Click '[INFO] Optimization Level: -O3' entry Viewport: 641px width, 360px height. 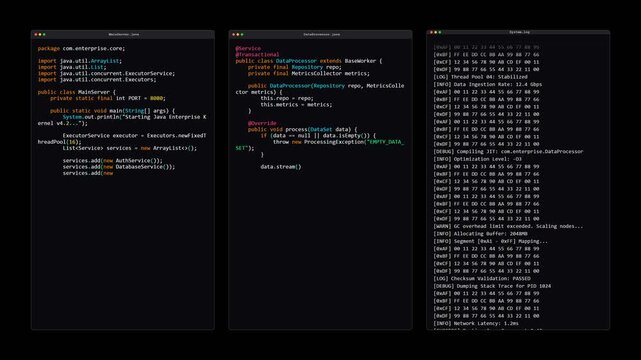pos(477,159)
